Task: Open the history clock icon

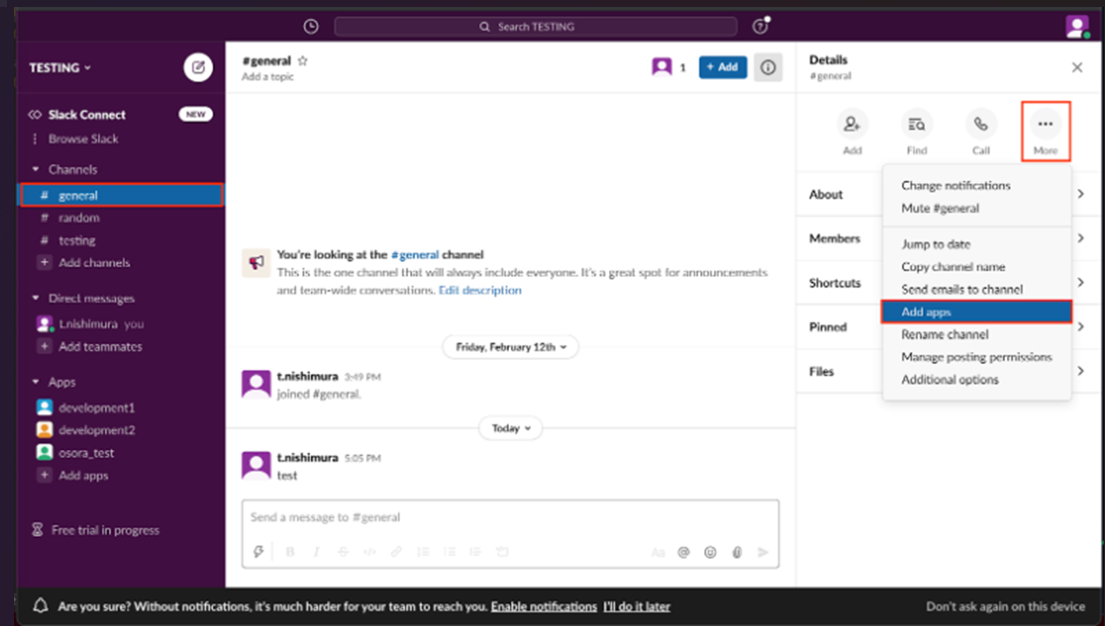Action: point(311,27)
